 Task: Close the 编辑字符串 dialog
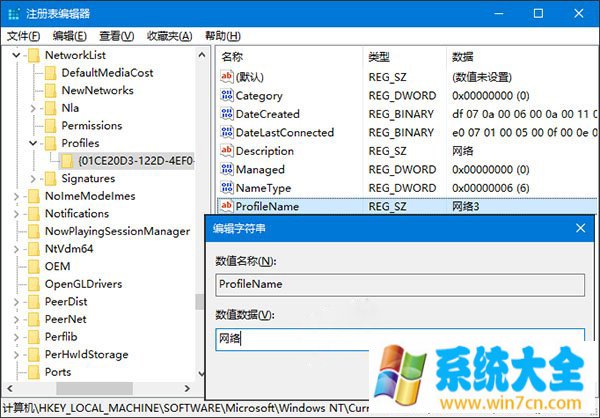(580, 229)
